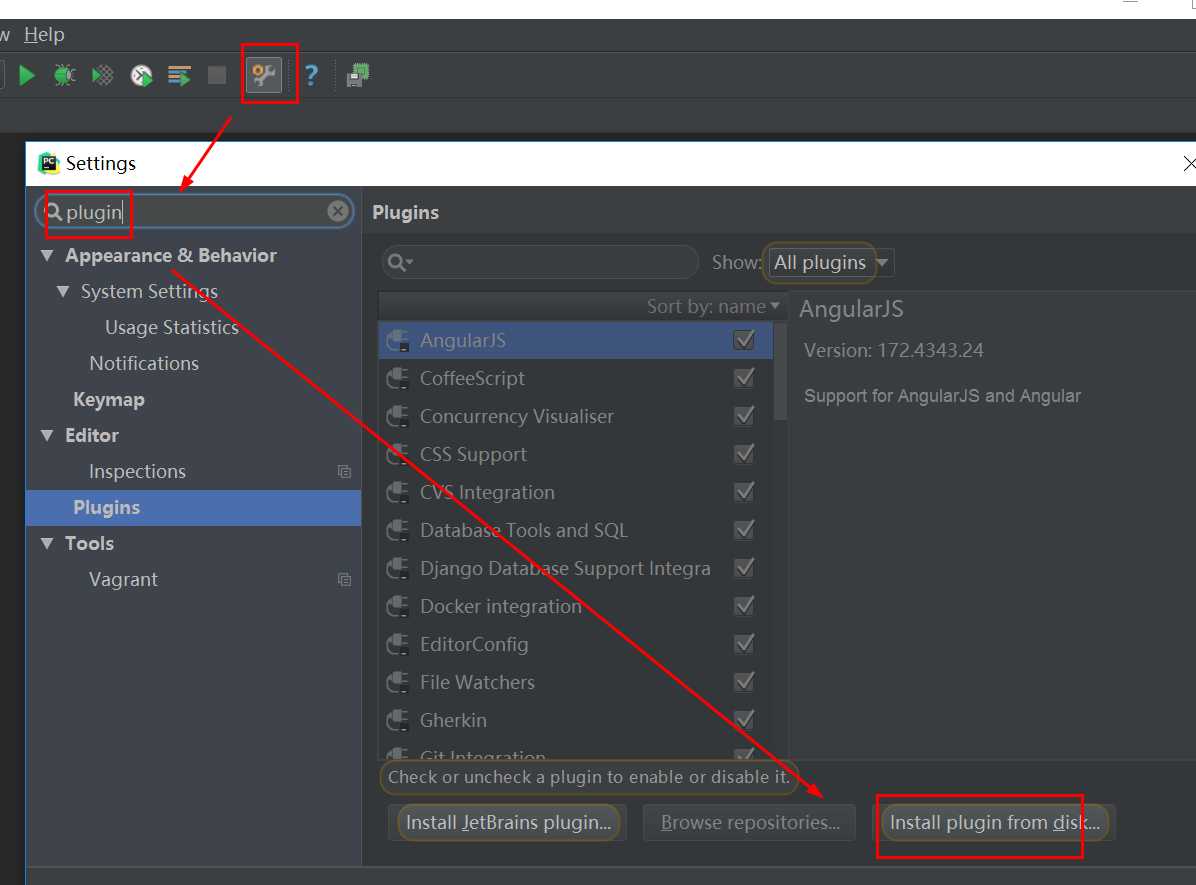Click the EditorConfig plugin icon

397,645
